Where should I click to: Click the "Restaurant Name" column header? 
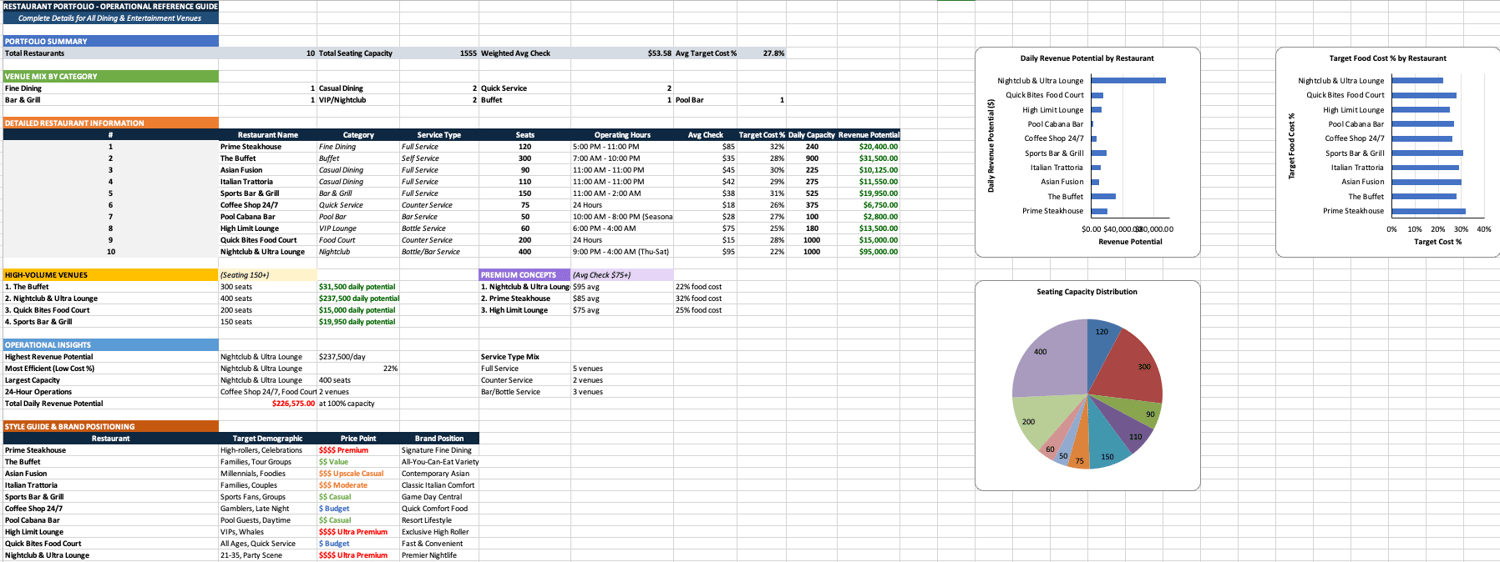(268, 135)
